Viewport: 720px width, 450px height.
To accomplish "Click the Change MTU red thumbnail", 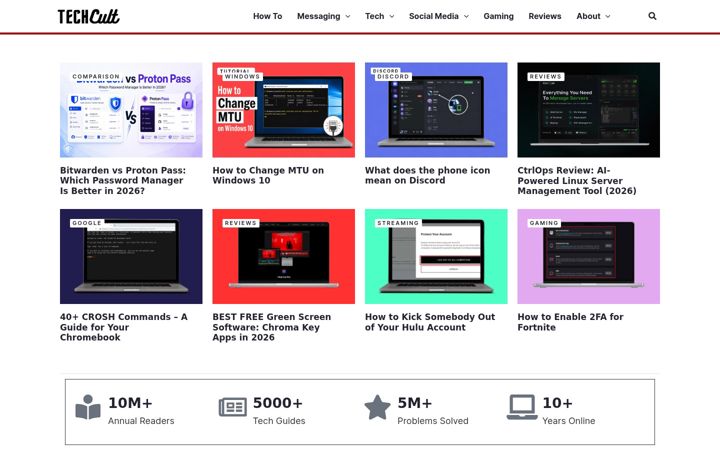I will point(283,110).
